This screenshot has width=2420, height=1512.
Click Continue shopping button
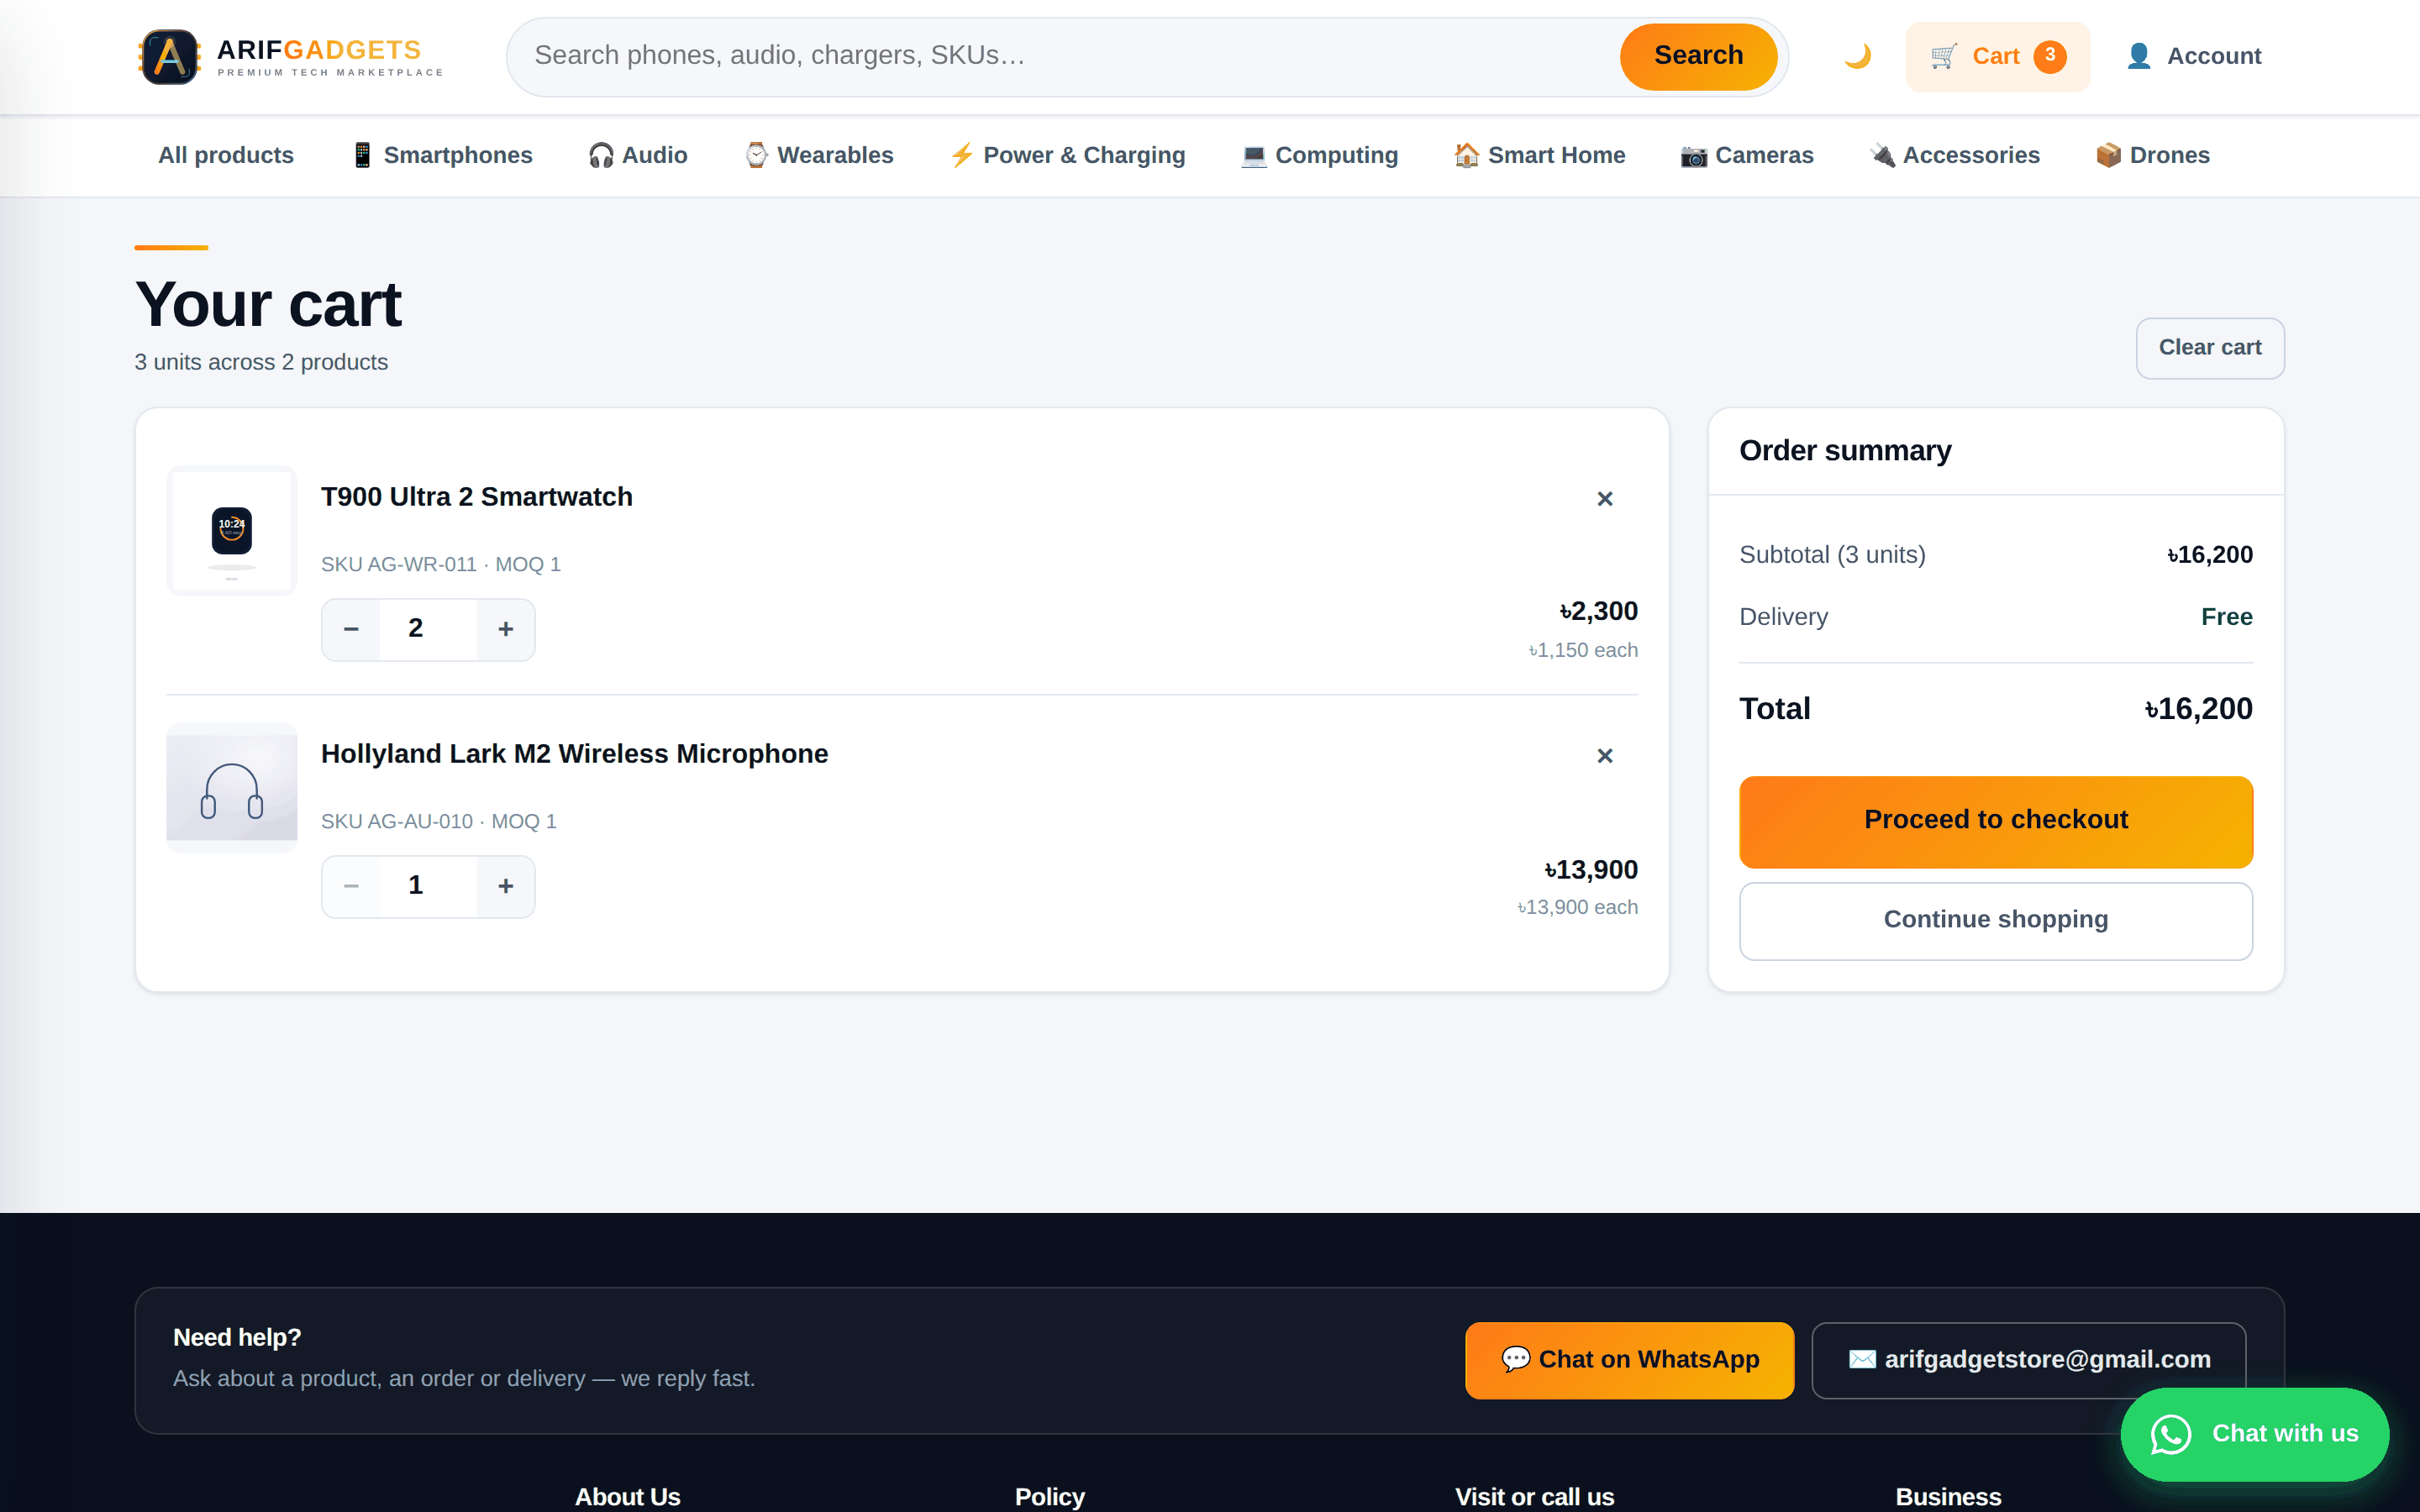click(x=1996, y=921)
